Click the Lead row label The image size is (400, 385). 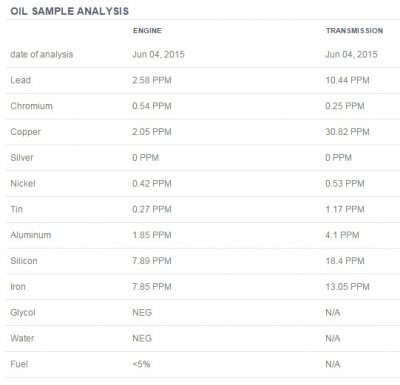tap(20, 80)
